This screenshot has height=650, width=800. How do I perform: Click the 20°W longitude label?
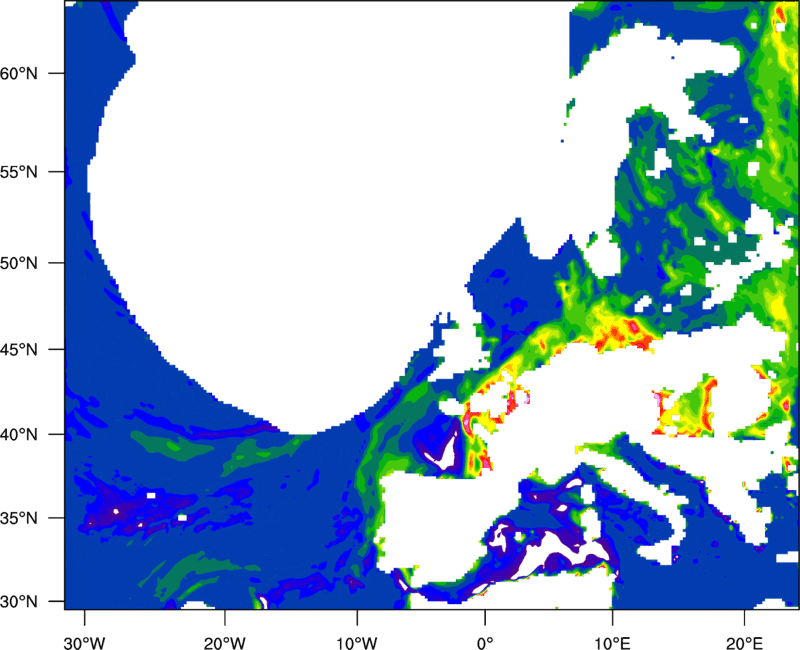(224, 643)
